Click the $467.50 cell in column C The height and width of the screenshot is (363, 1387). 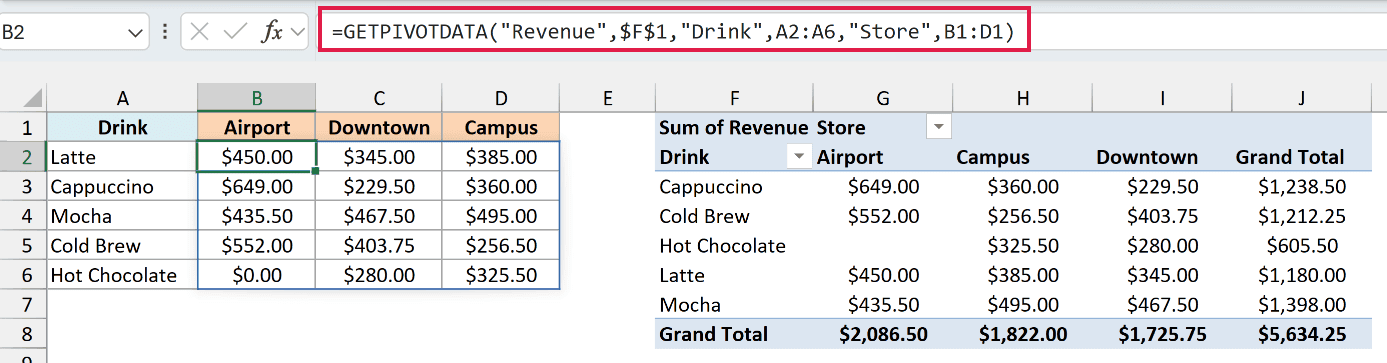(x=379, y=216)
